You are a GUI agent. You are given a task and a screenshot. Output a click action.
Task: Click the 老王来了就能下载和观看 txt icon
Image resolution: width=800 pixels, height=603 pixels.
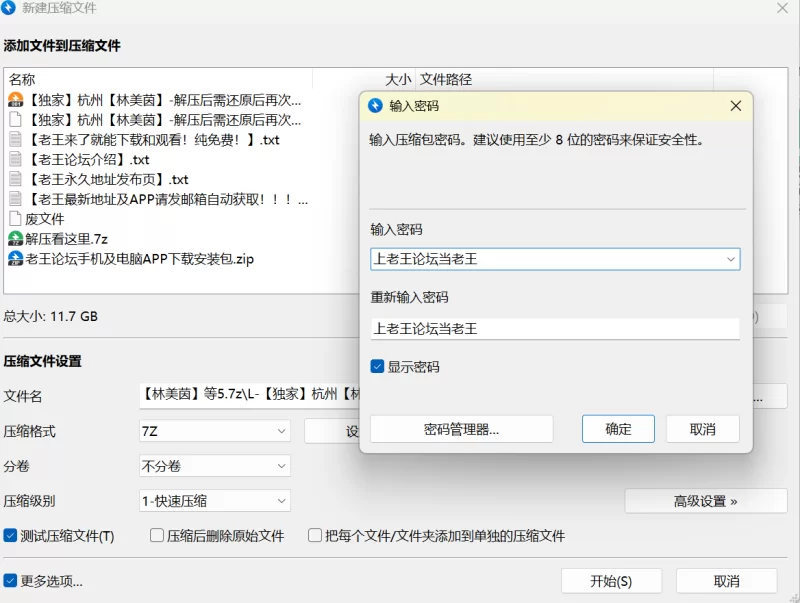(15, 140)
